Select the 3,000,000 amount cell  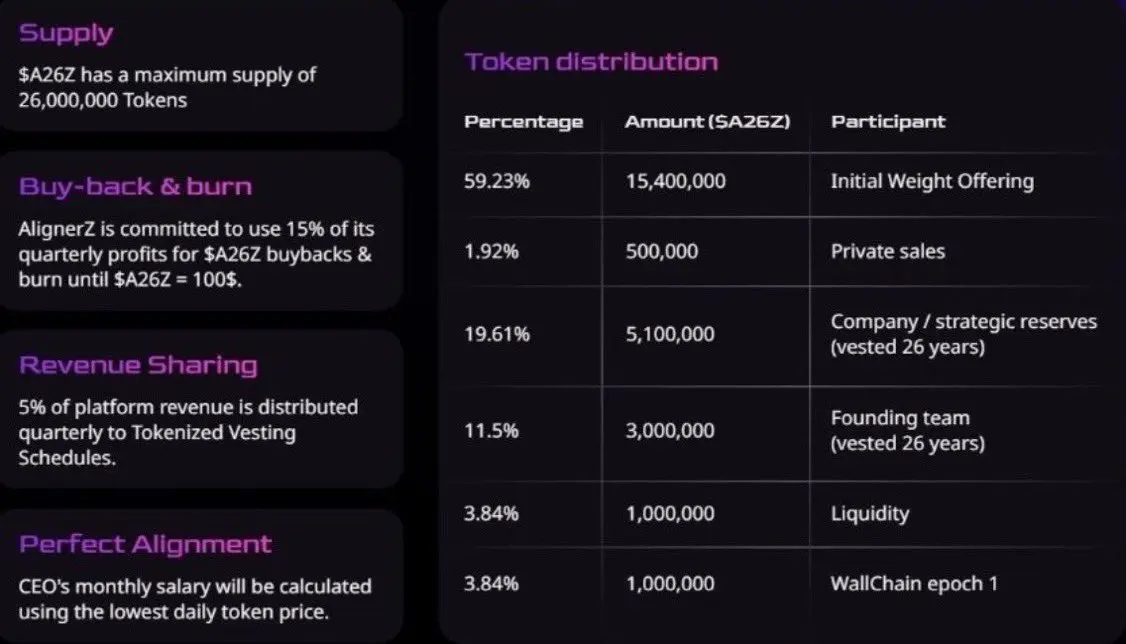point(670,431)
